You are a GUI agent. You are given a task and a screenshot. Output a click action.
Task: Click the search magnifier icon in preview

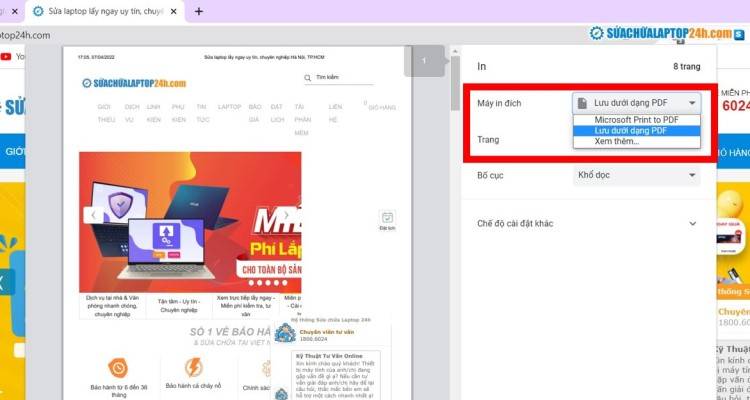(x=308, y=78)
